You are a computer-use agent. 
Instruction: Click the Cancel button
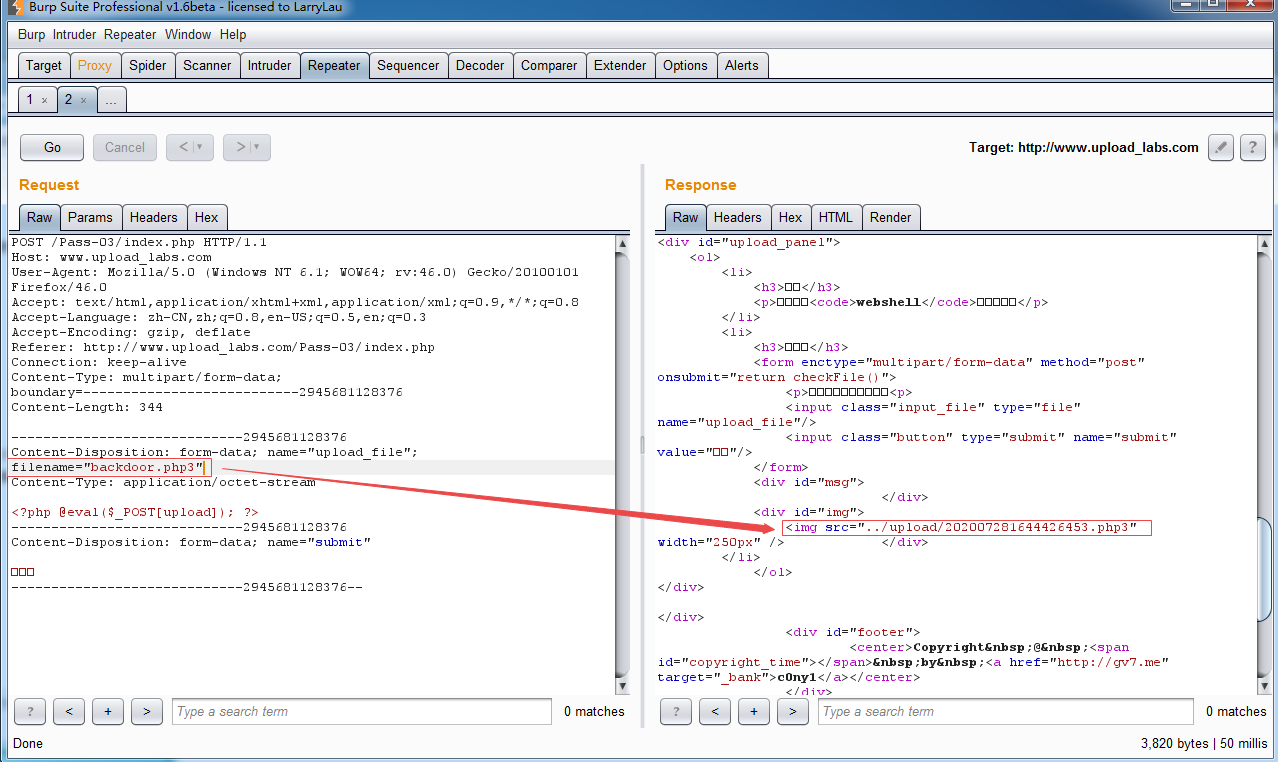125,147
